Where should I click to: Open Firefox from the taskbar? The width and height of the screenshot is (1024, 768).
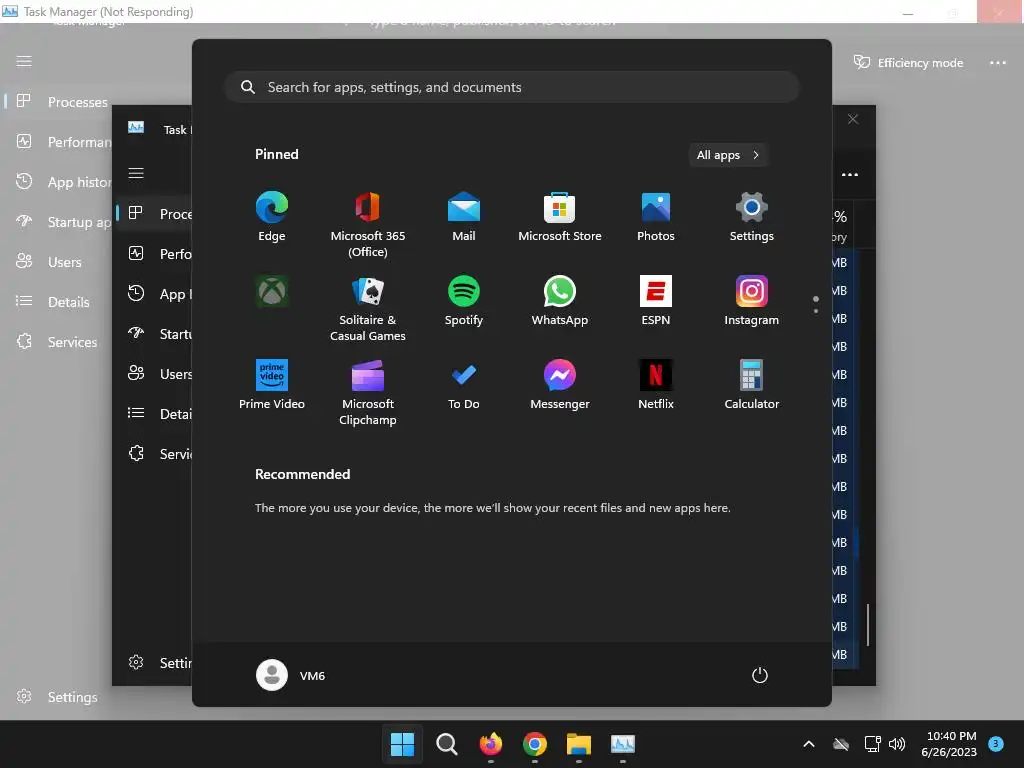pos(490,744)
